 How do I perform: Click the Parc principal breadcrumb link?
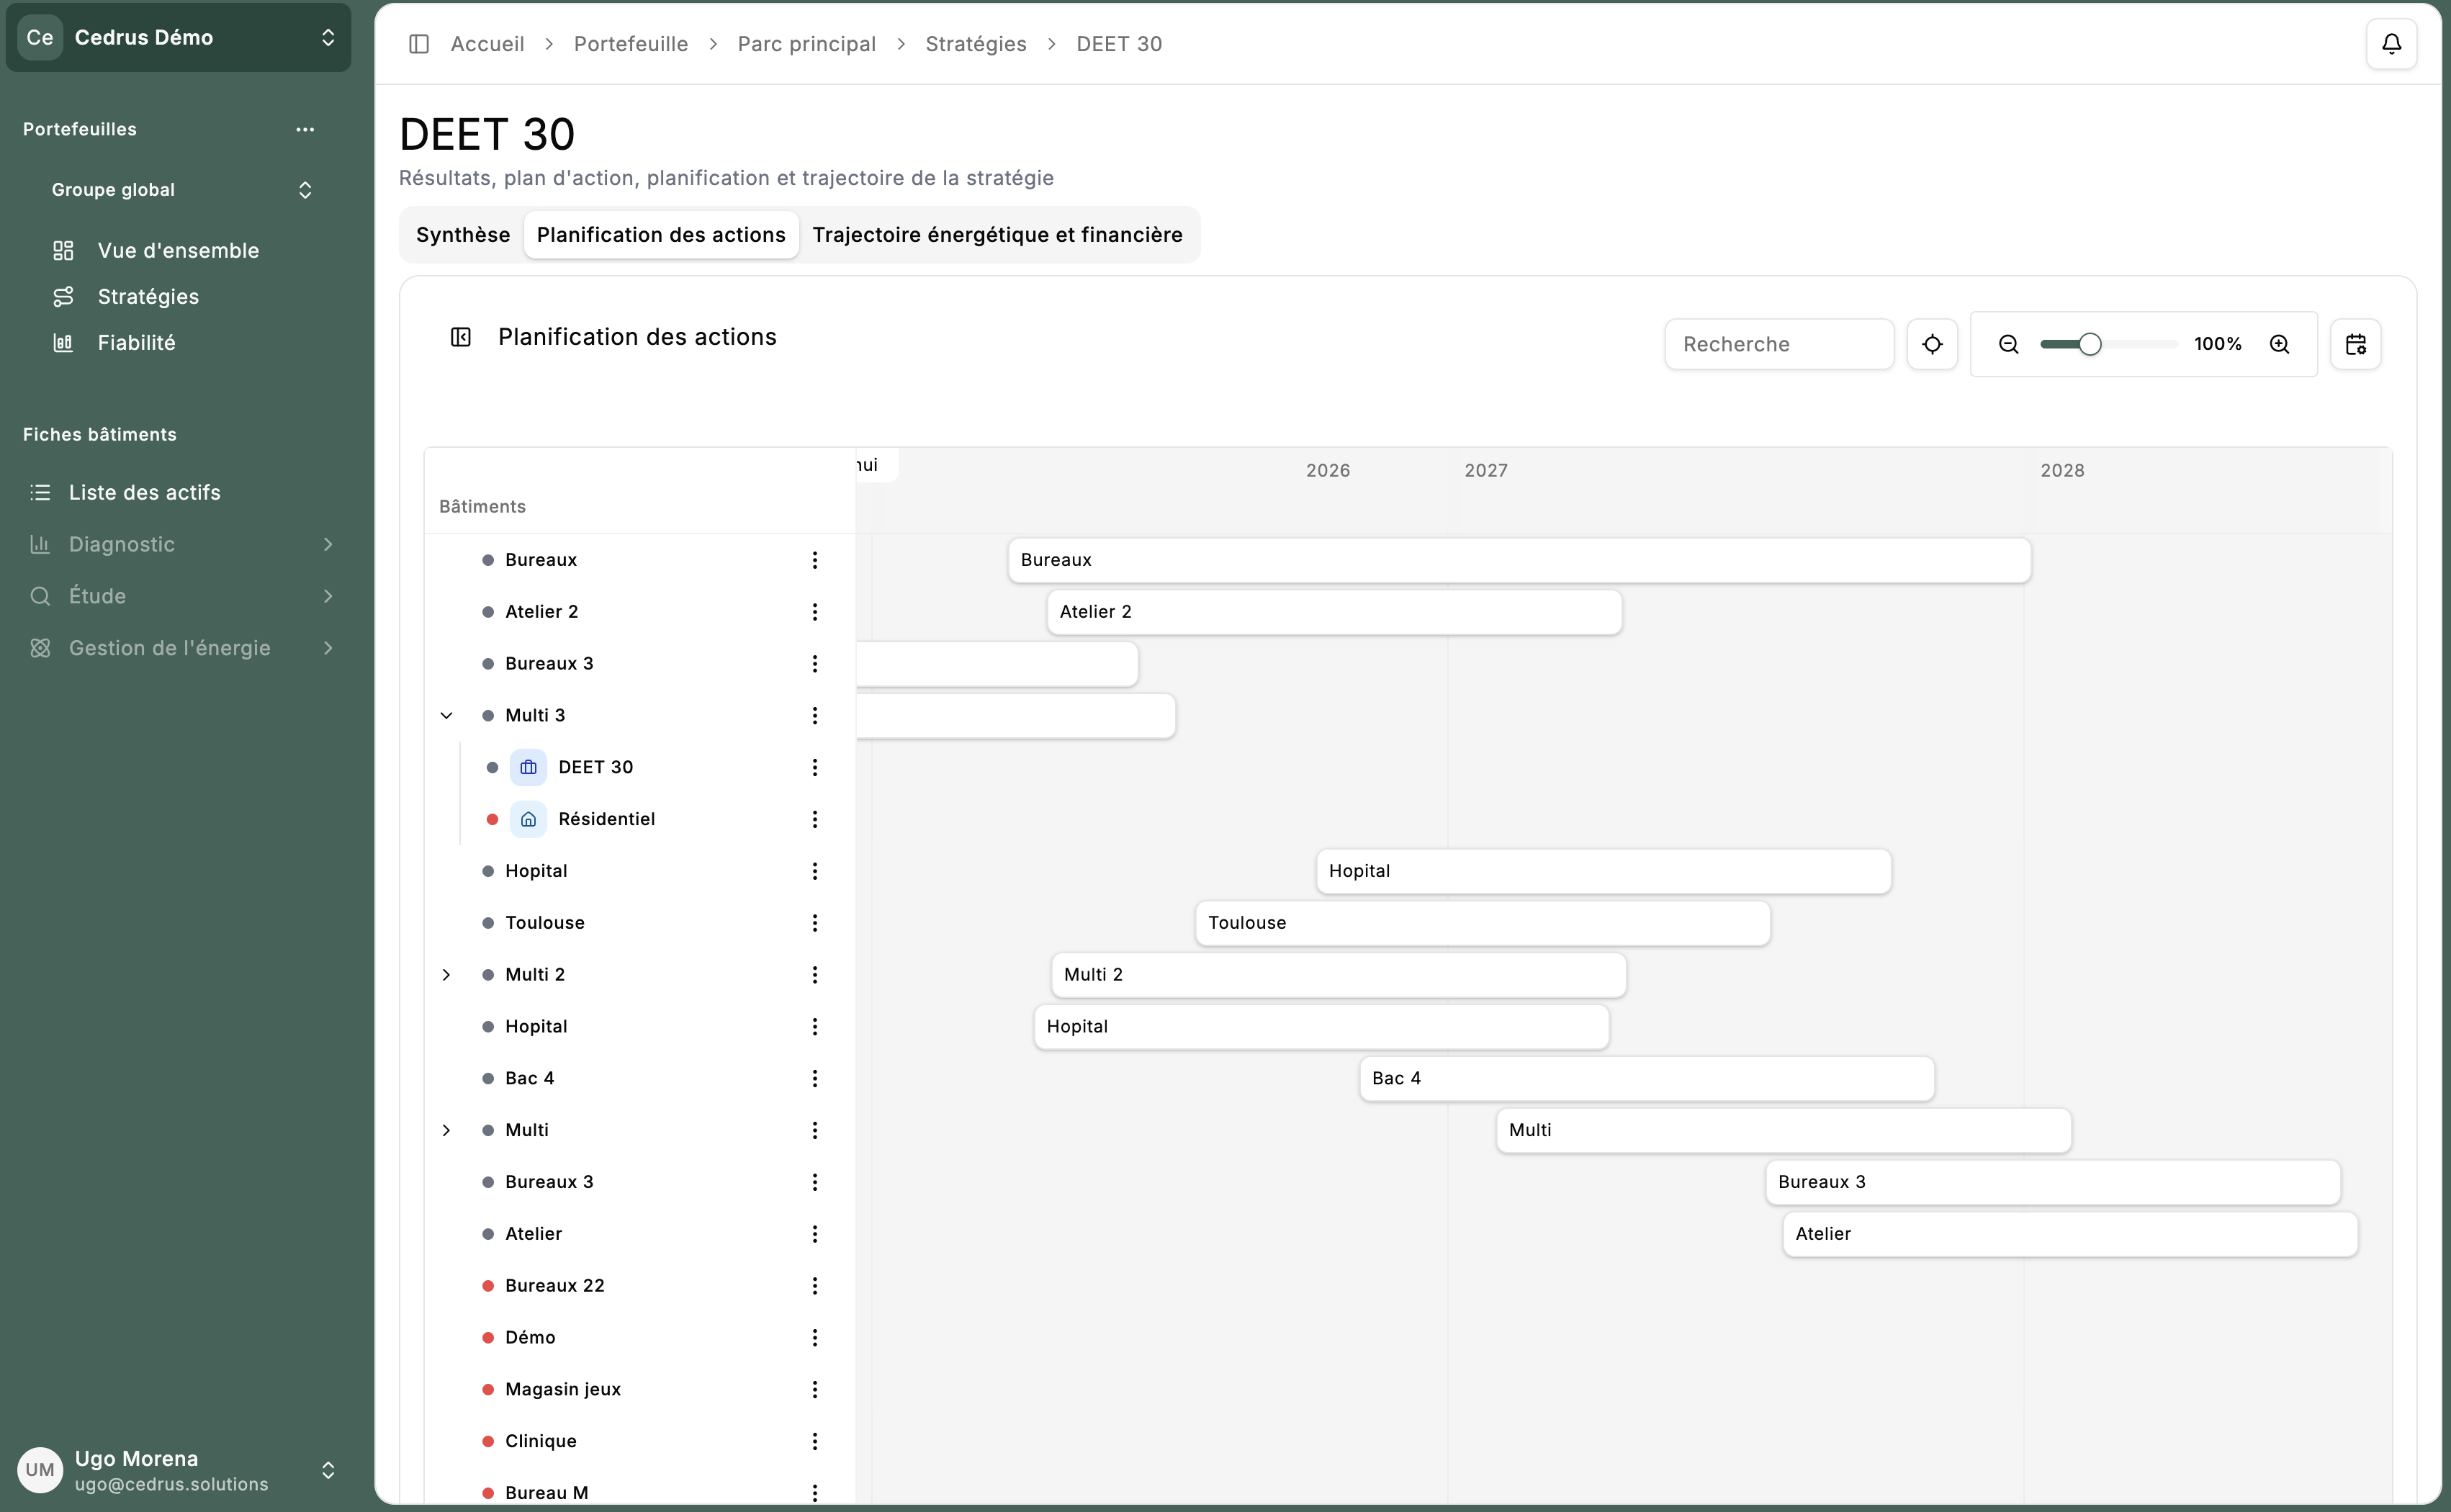pyautogui.click(x=806, y=44)
